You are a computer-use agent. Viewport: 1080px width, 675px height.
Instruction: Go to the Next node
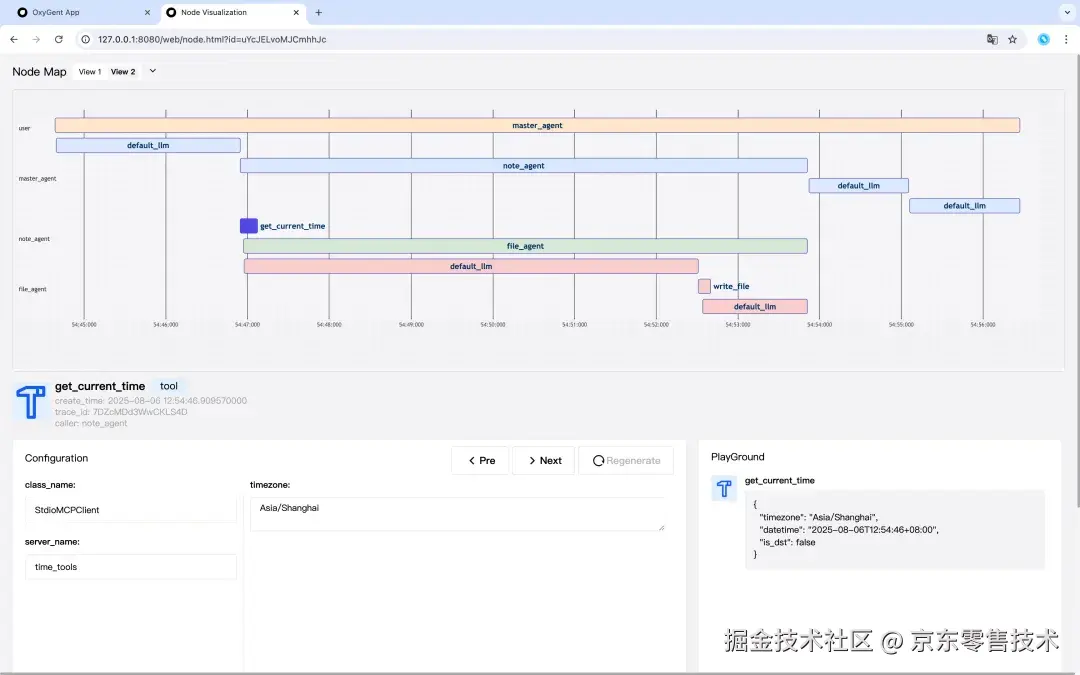tap(543, 461)
